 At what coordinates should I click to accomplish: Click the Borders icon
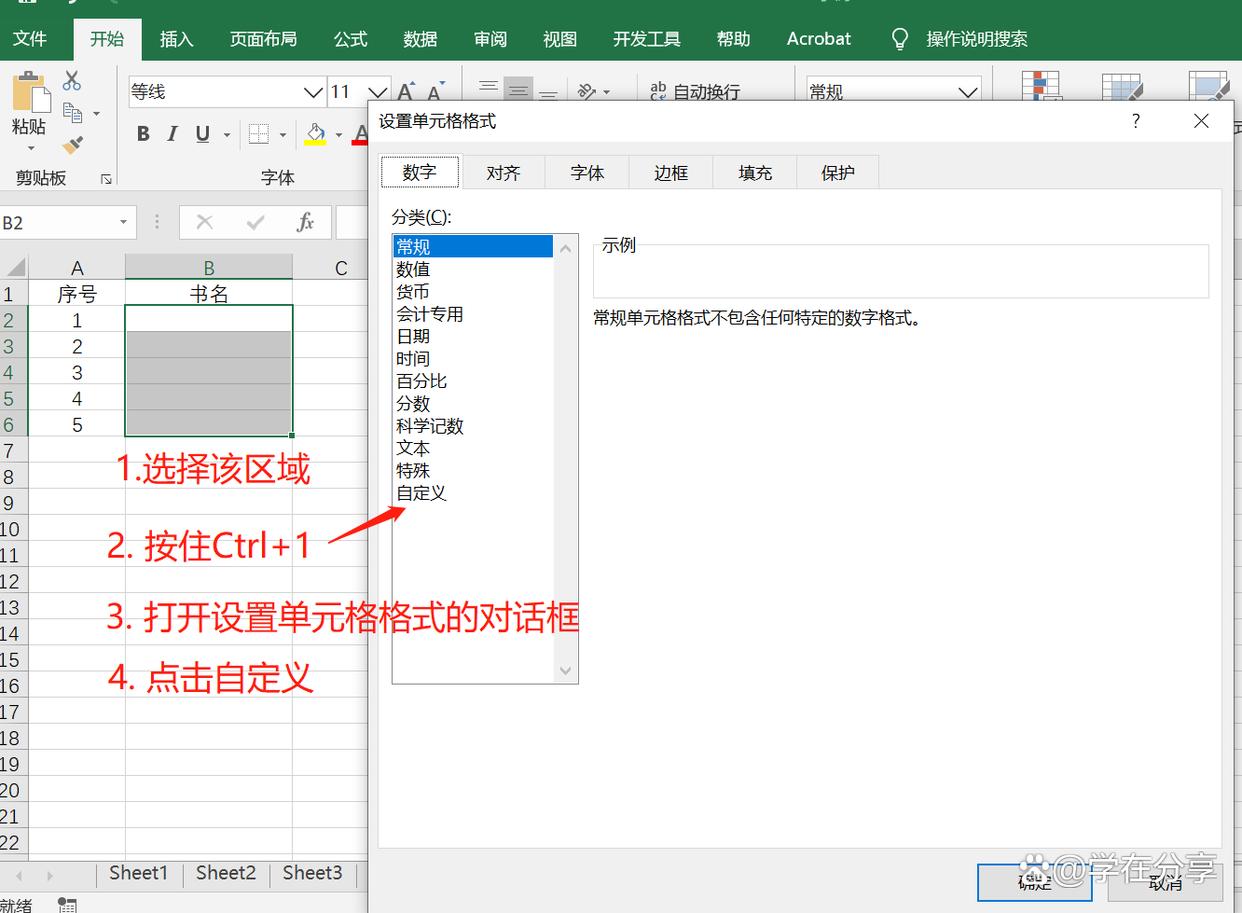click(x=259, y=134)
